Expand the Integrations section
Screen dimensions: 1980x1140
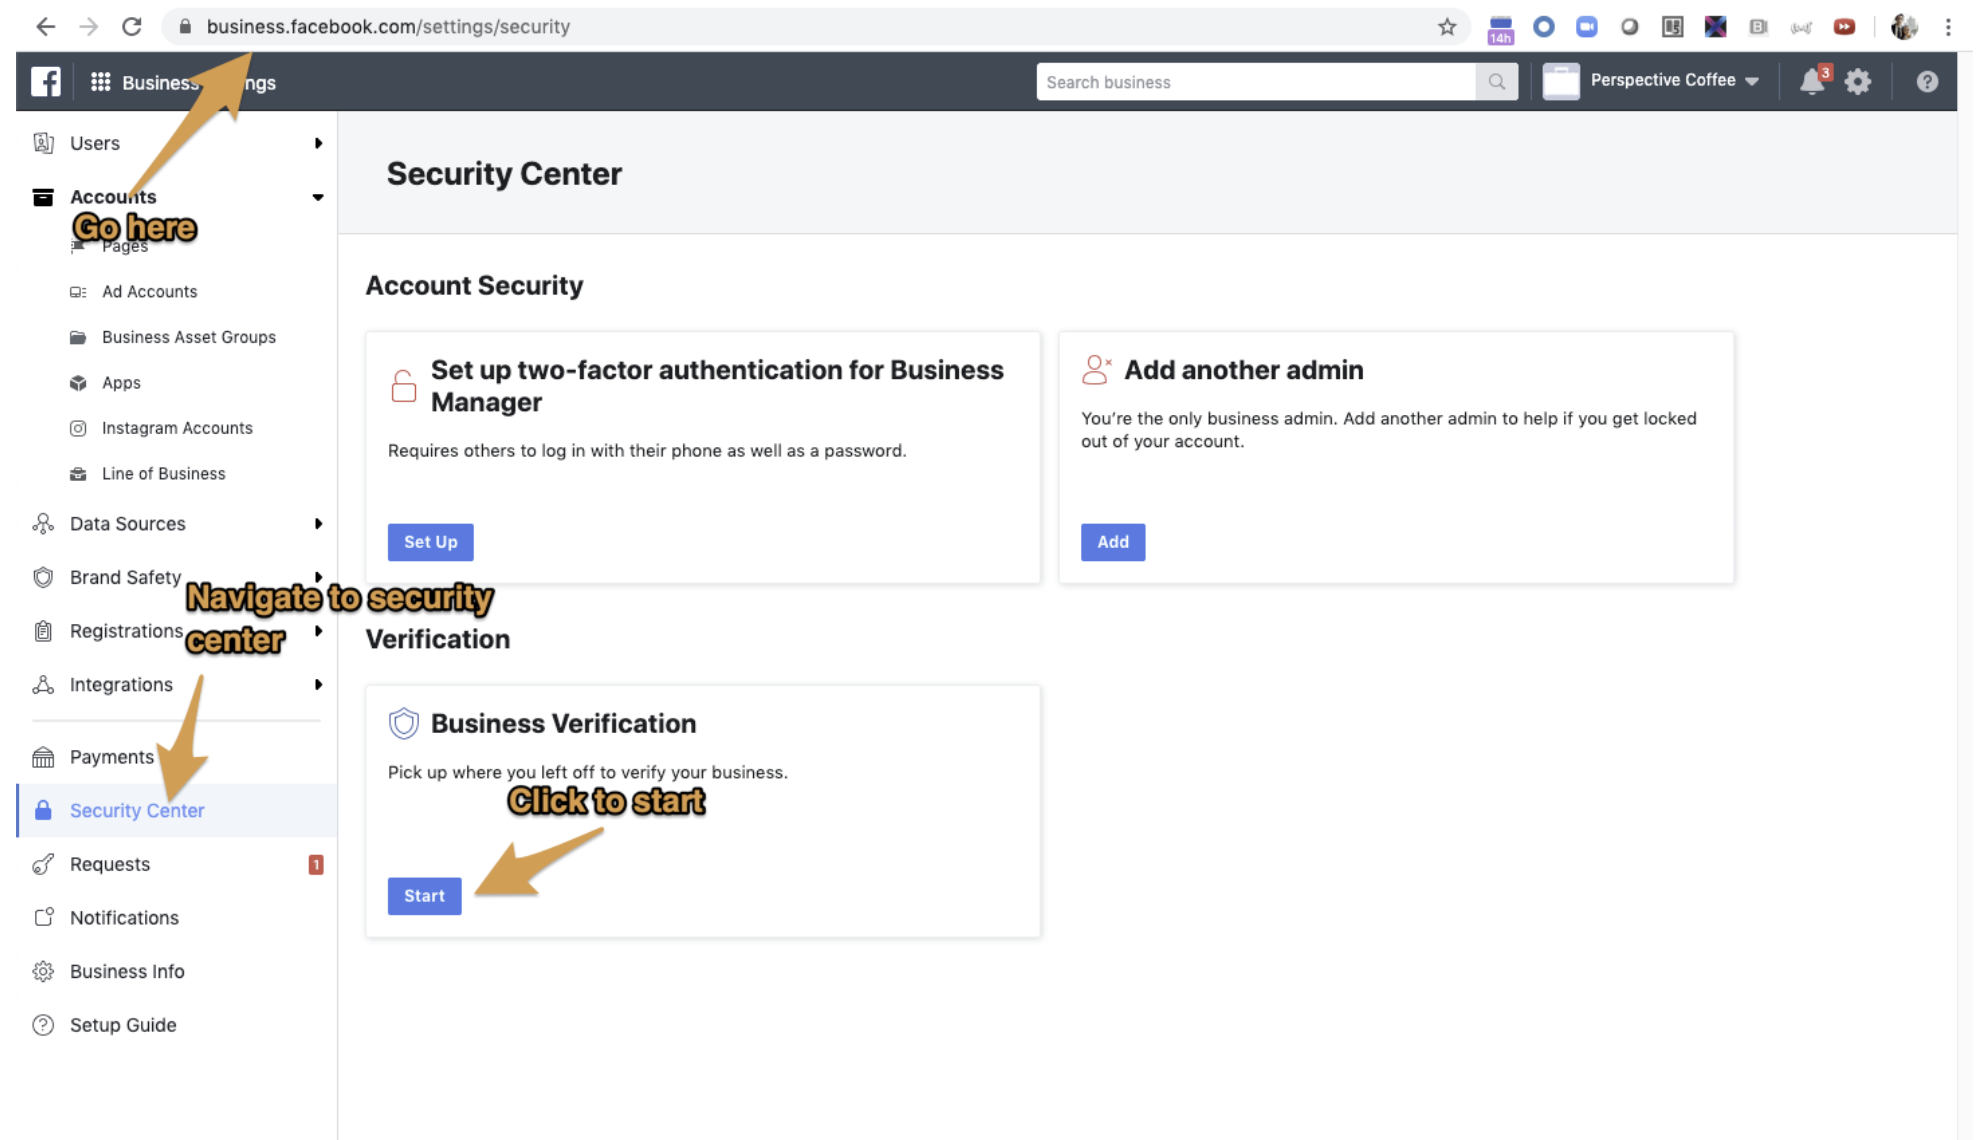pyautogui.click(x=318, y=685)
